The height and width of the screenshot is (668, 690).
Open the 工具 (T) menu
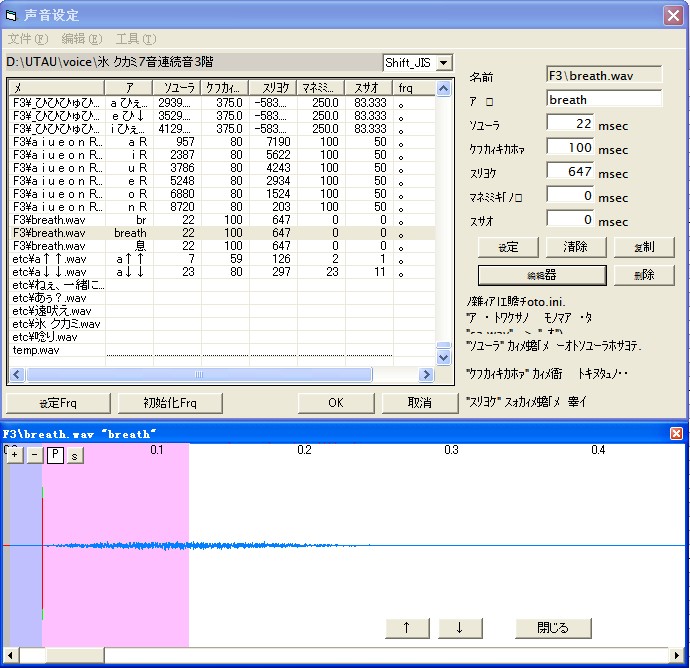(136, 39)
